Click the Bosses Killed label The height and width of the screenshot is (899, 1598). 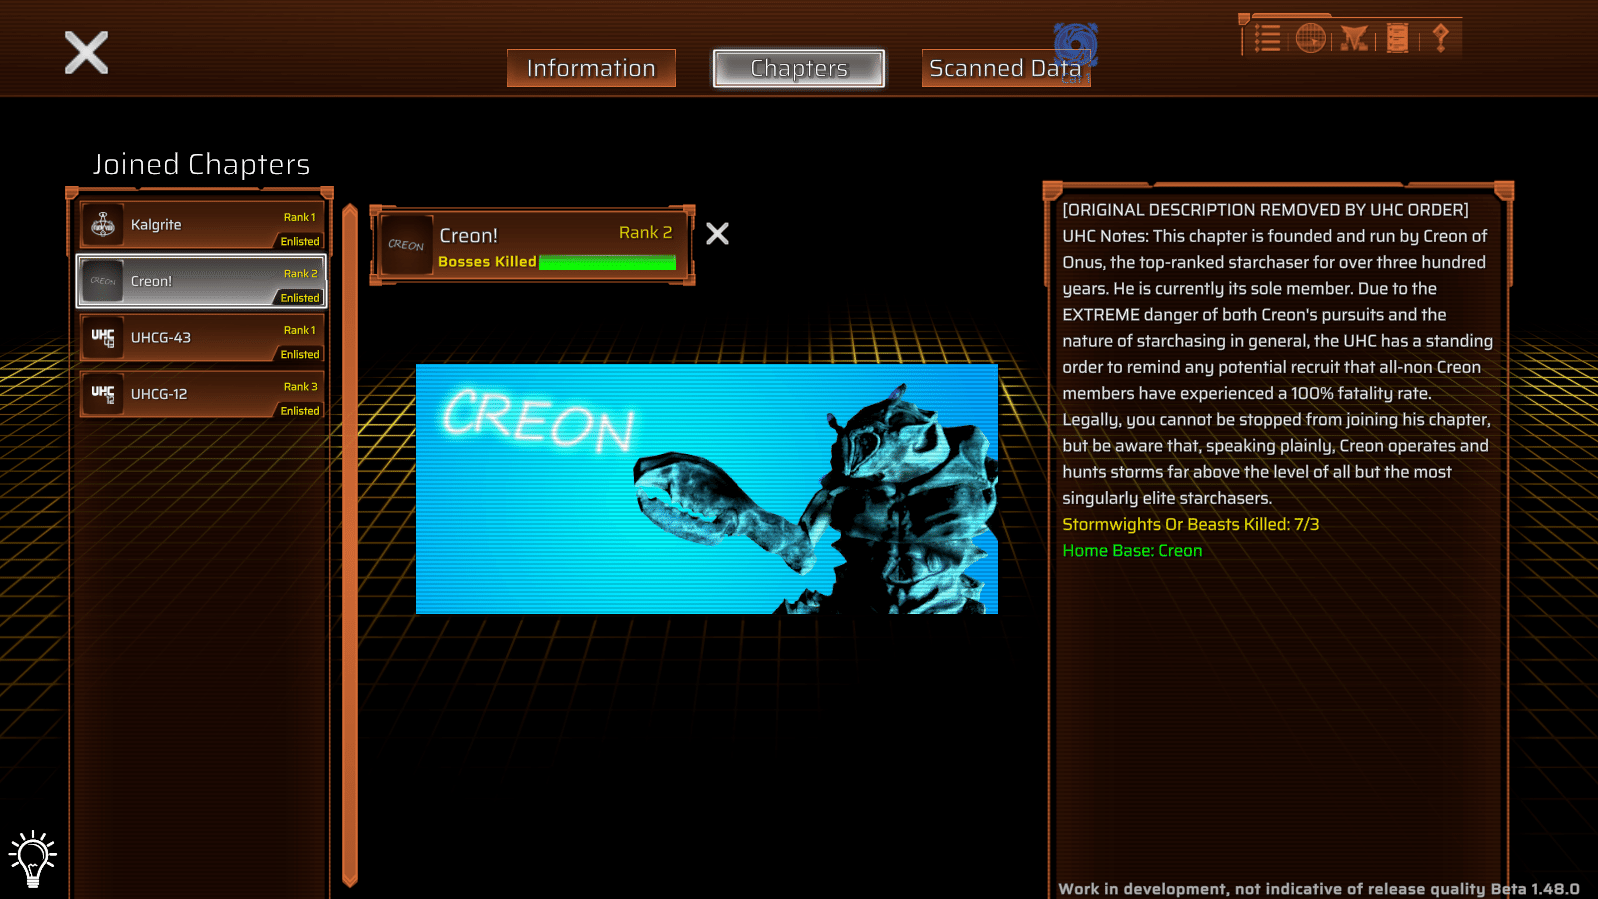487,262
